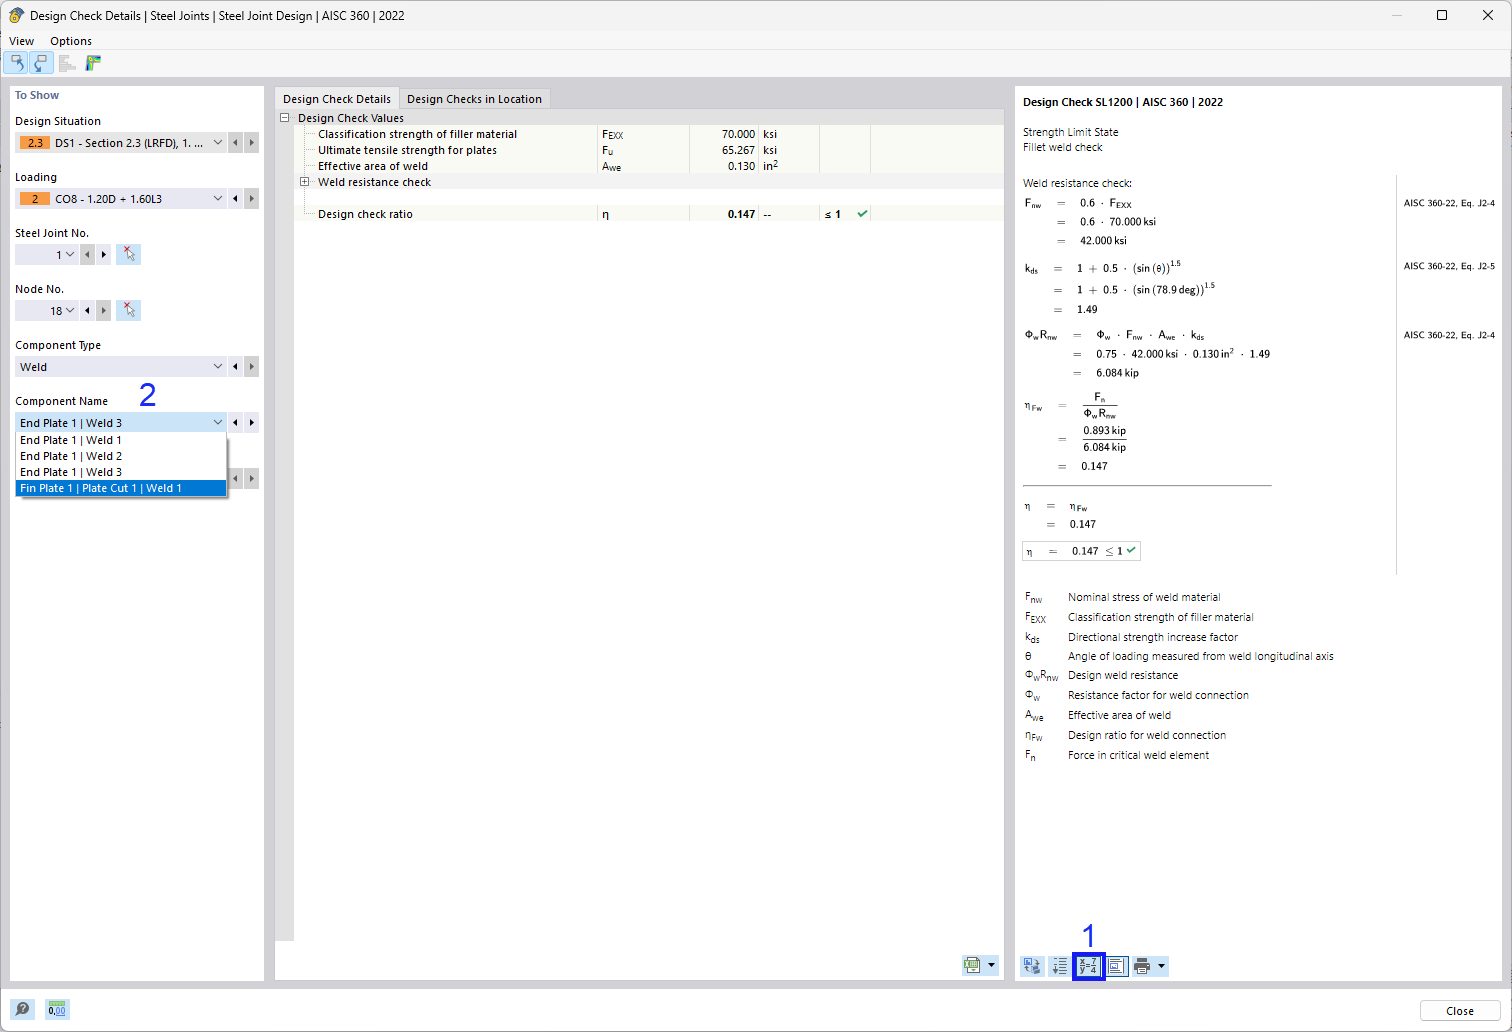Click the 70.000 value cell
Screen dimensions: 1512x1032
pos(724,134)
